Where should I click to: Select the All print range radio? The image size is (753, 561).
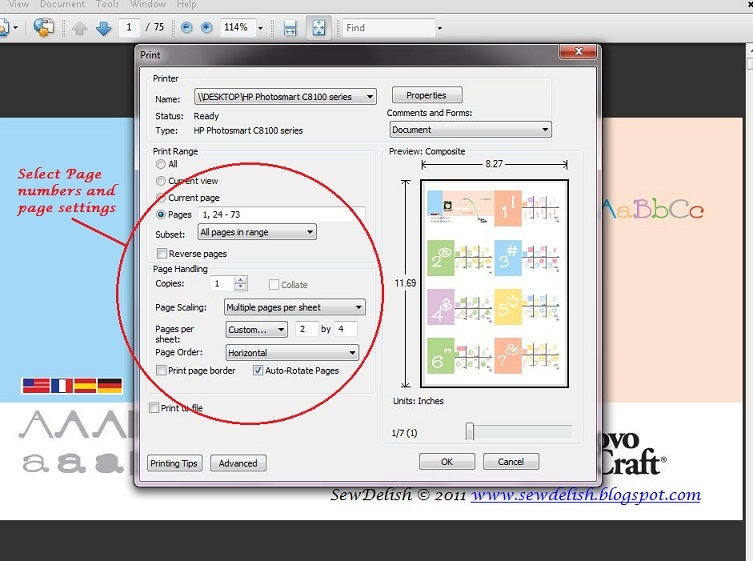click(161, 164)
